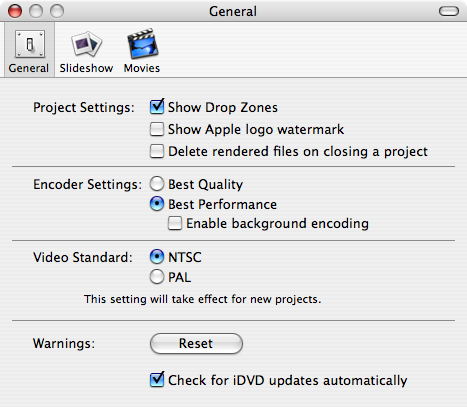
Task: Choose the NTSC video standard
Action: [157, 257]
